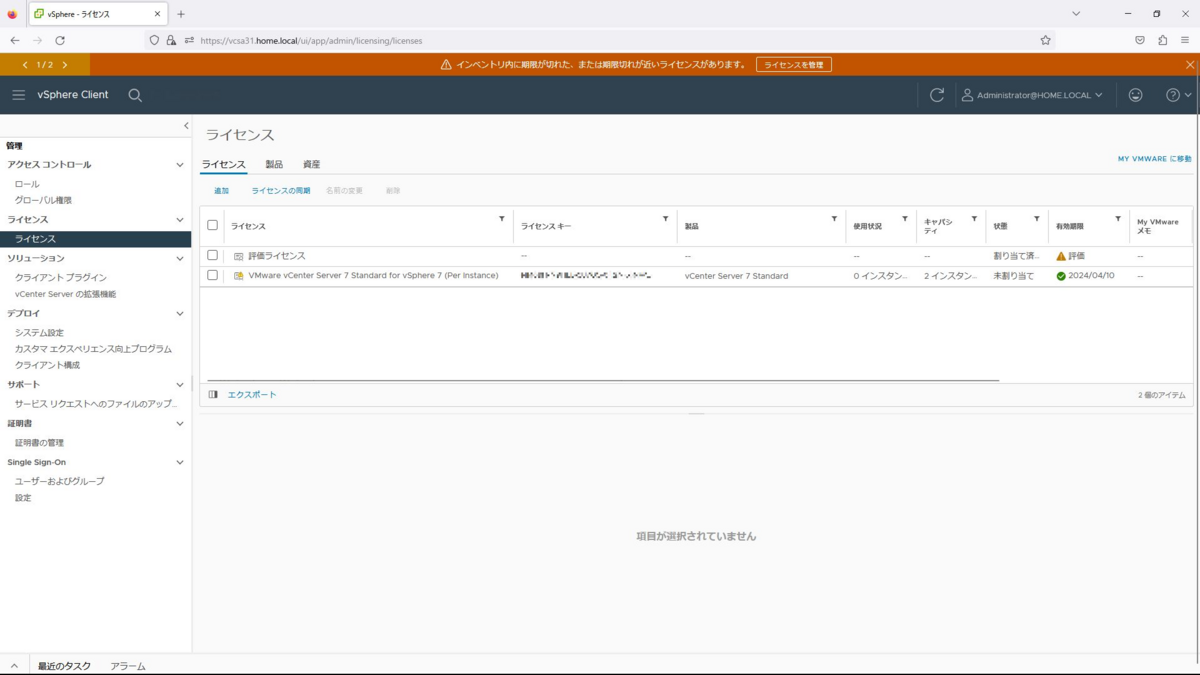The height and width of the screenshot is (675, 1200).
Task: Open the 最近のタスク tab
Action: 64,666
